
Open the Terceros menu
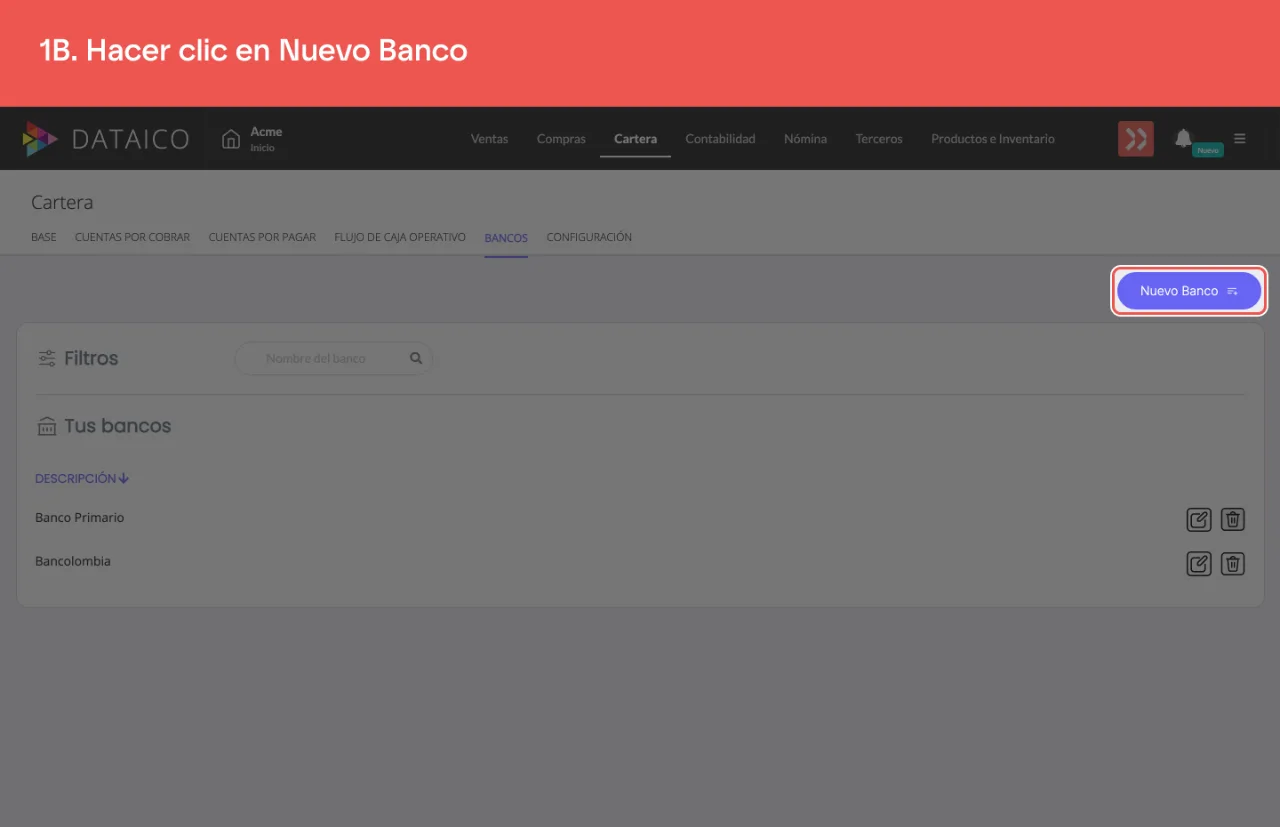[879, 139]
